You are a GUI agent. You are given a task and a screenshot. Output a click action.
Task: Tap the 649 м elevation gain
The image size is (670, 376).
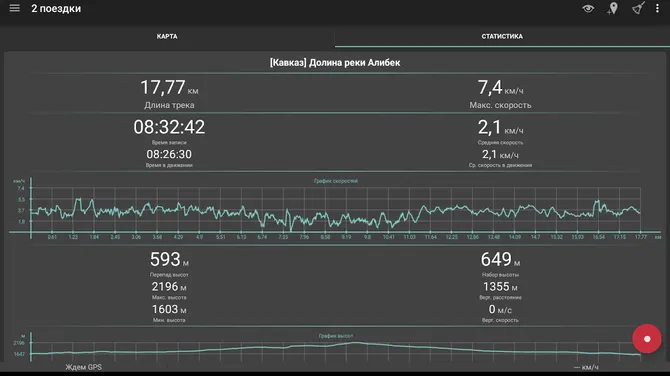click(500, 259)
